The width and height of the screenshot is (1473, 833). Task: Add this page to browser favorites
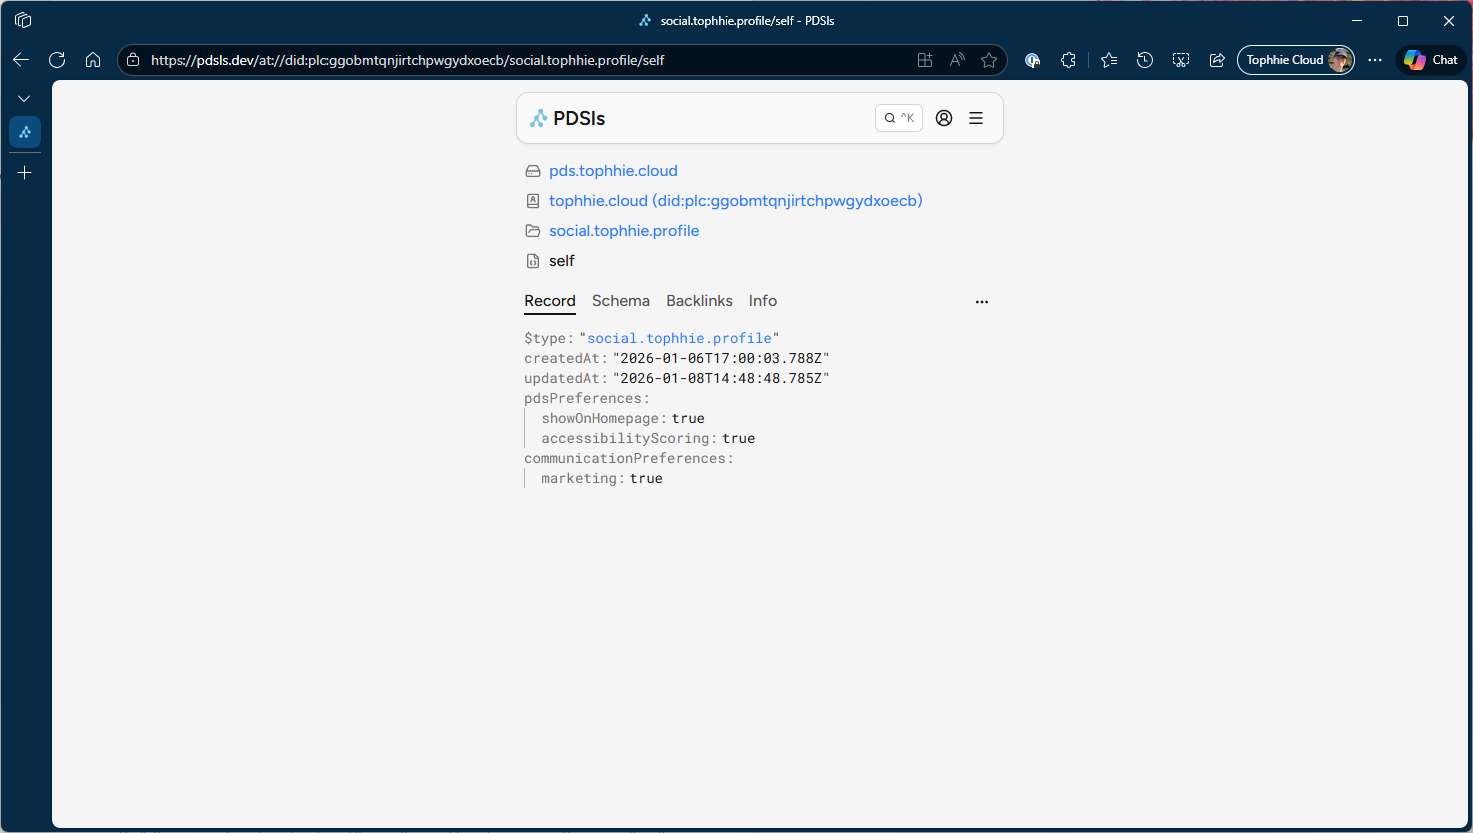989,60
